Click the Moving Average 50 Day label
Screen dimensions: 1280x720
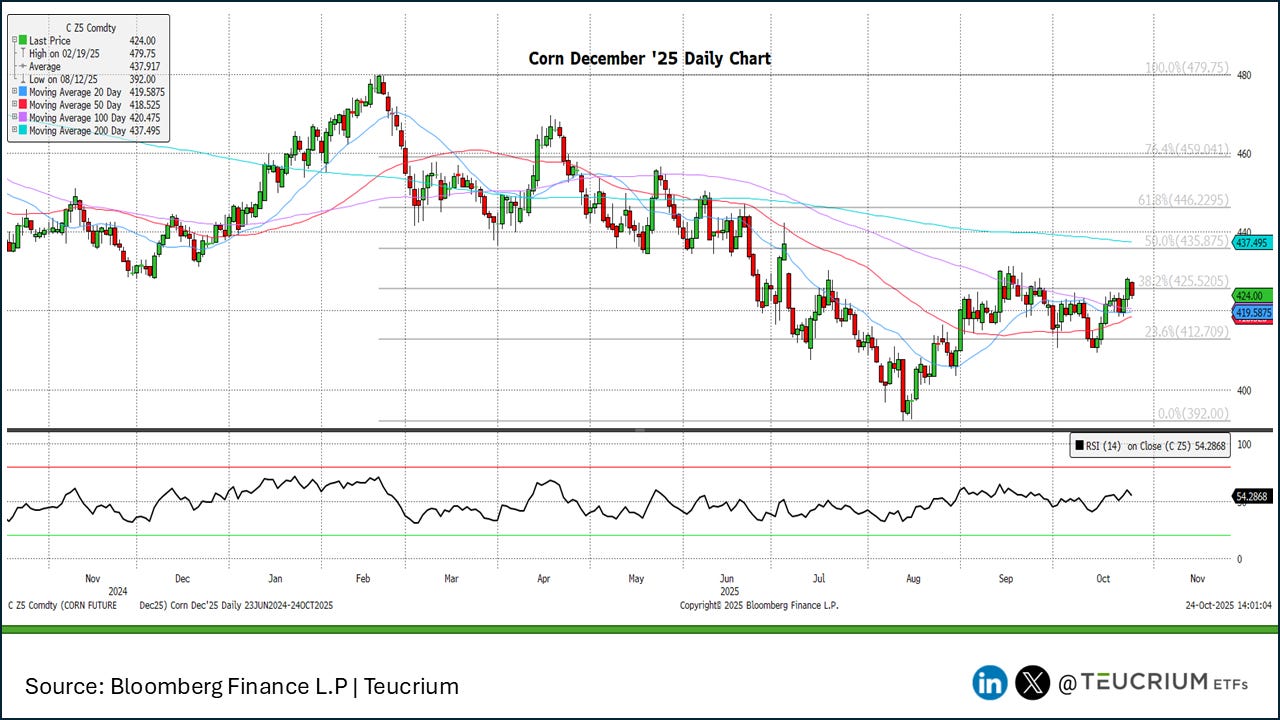75,104
